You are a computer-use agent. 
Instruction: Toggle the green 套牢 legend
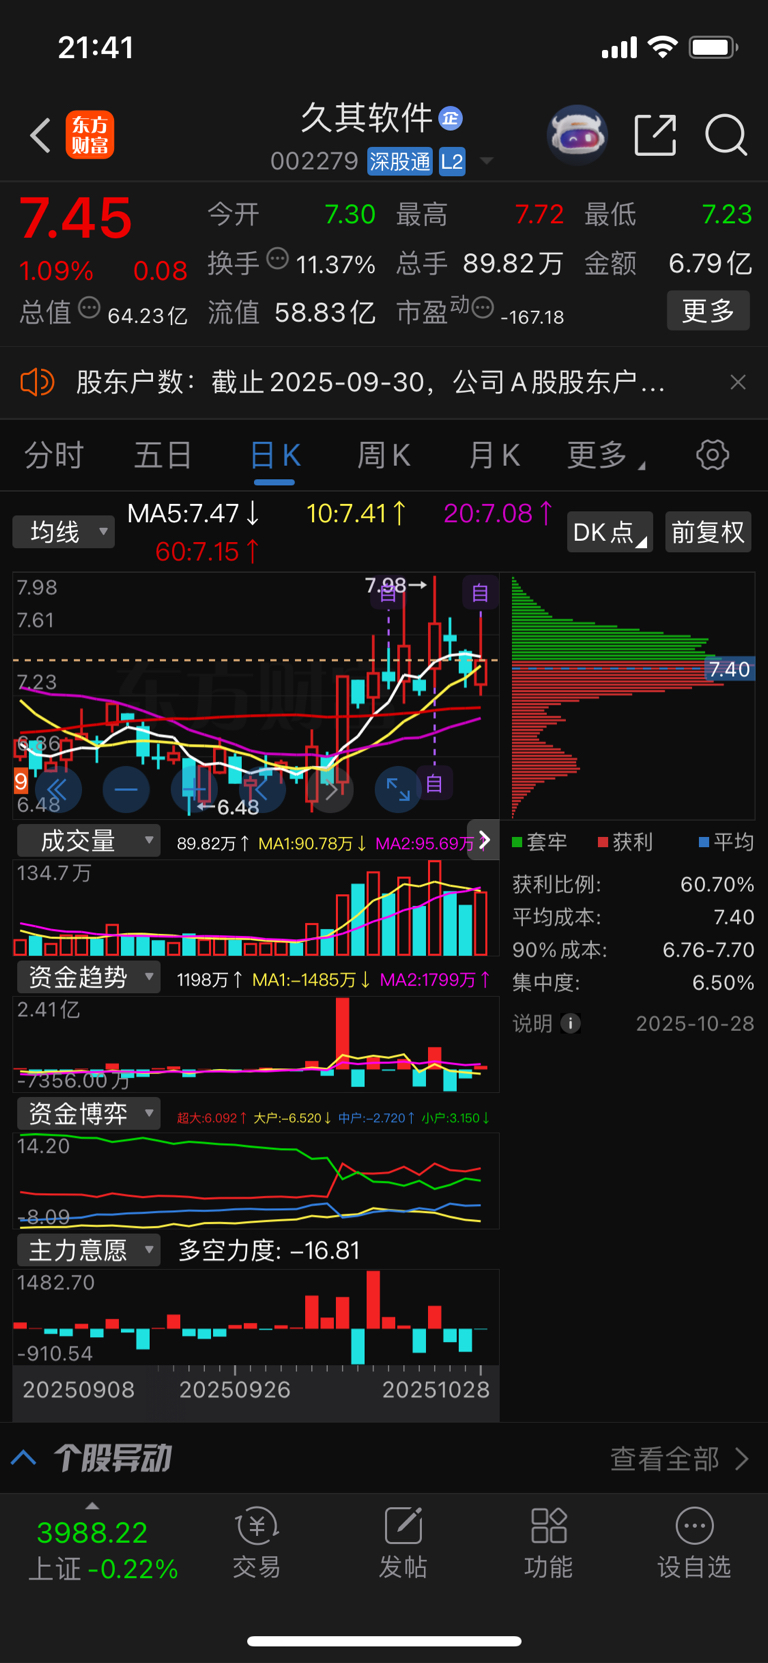point(540,842)
